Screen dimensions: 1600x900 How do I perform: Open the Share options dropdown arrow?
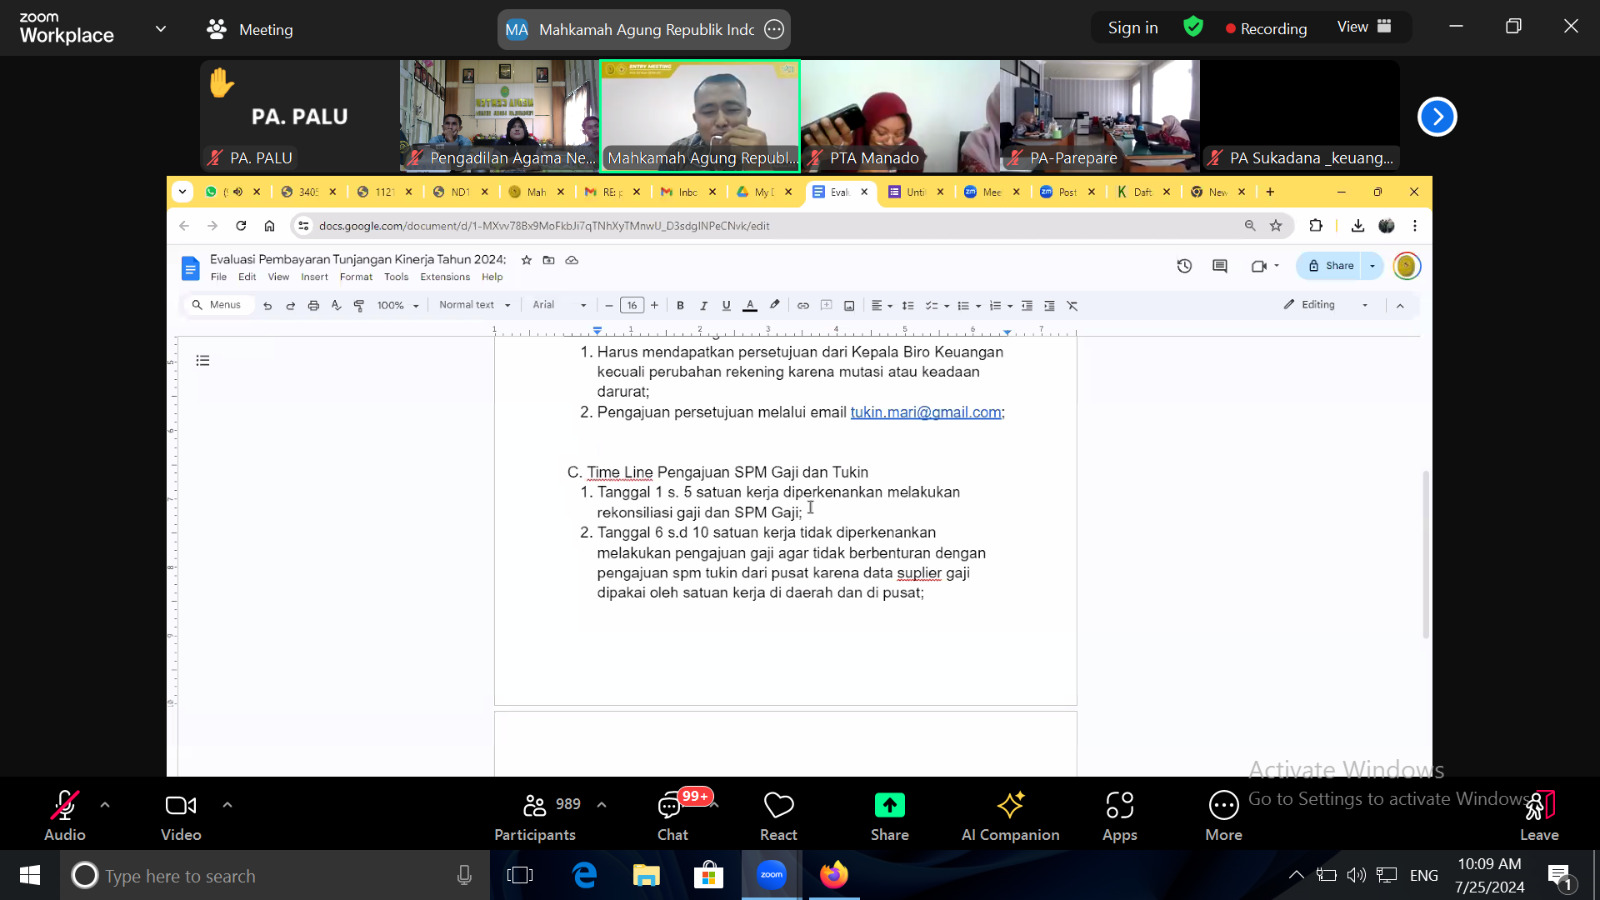click(x=1373, y=266)
